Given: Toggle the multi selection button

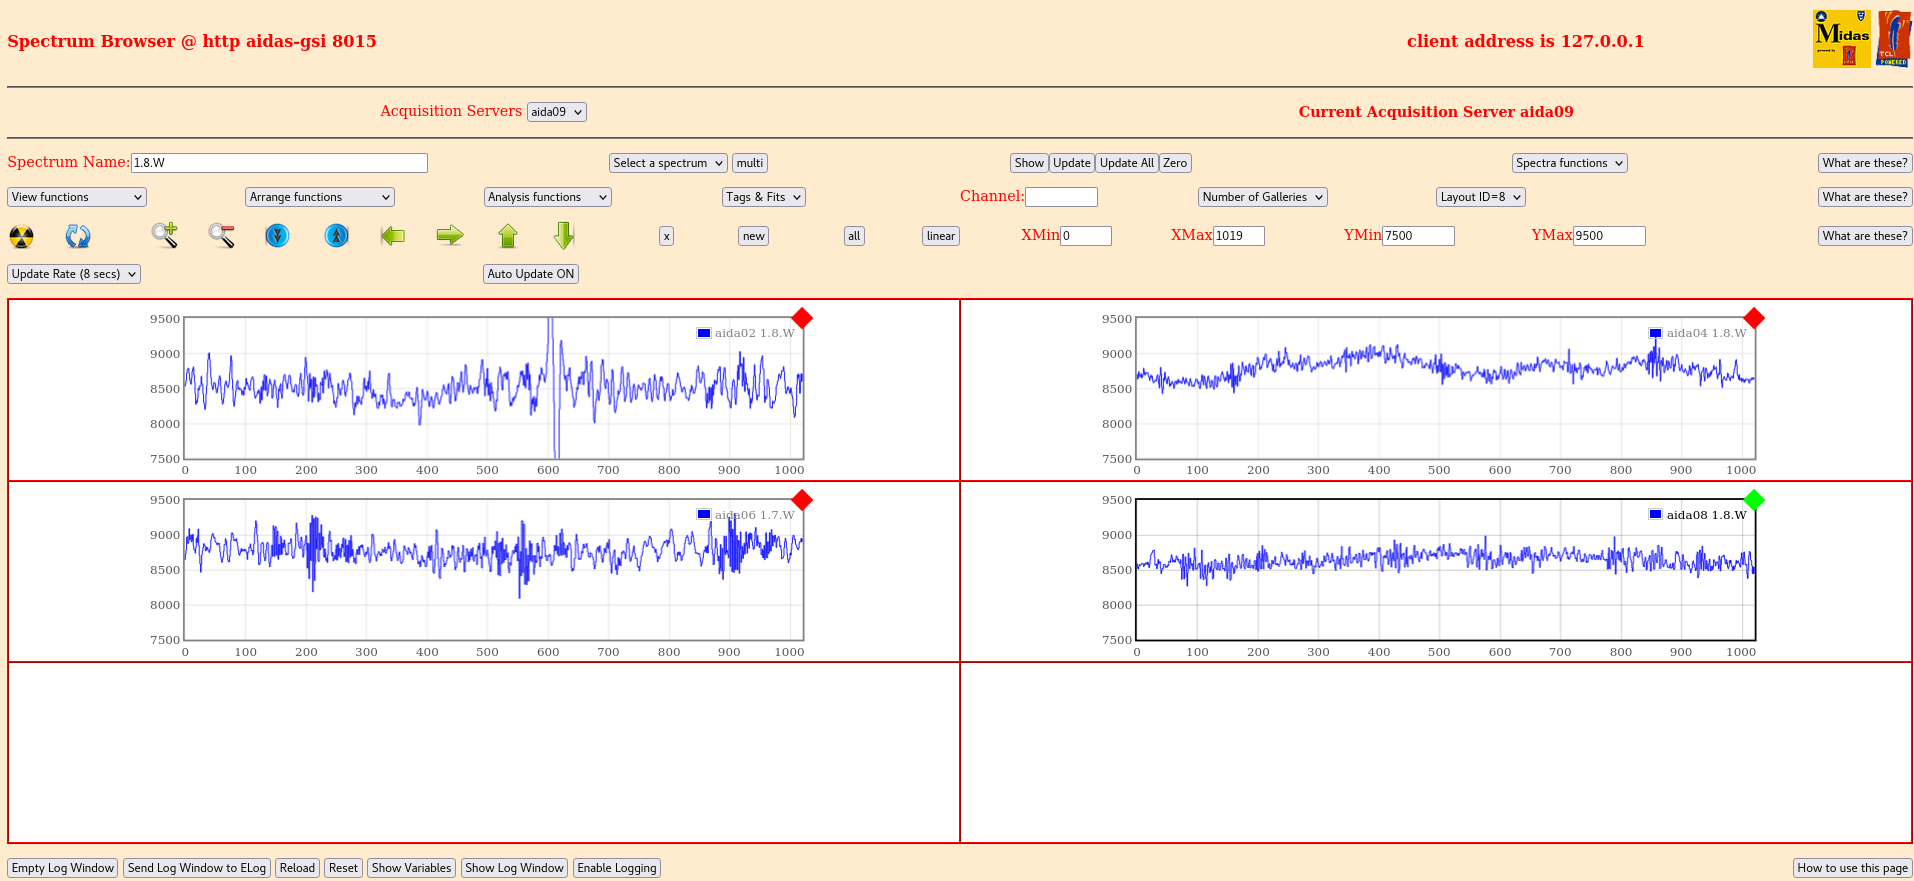Looking at the screenshot, I should [x=750, y=163].
